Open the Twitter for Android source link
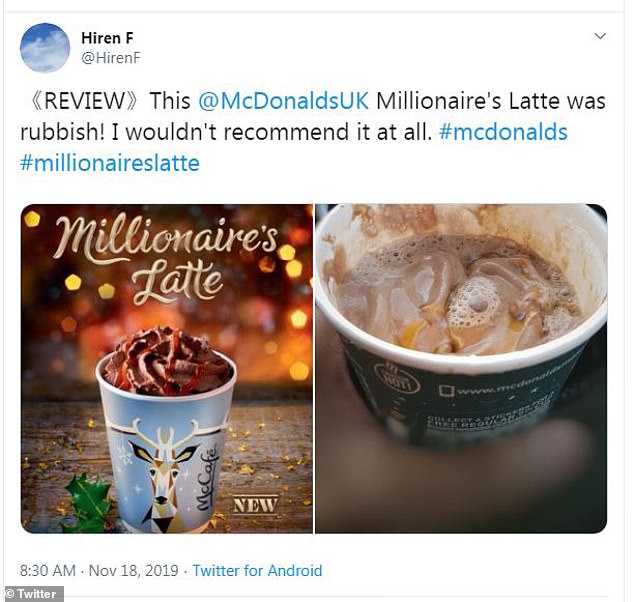Image resolution: width=634 pixels, height=602 pixels. [257, 570]
